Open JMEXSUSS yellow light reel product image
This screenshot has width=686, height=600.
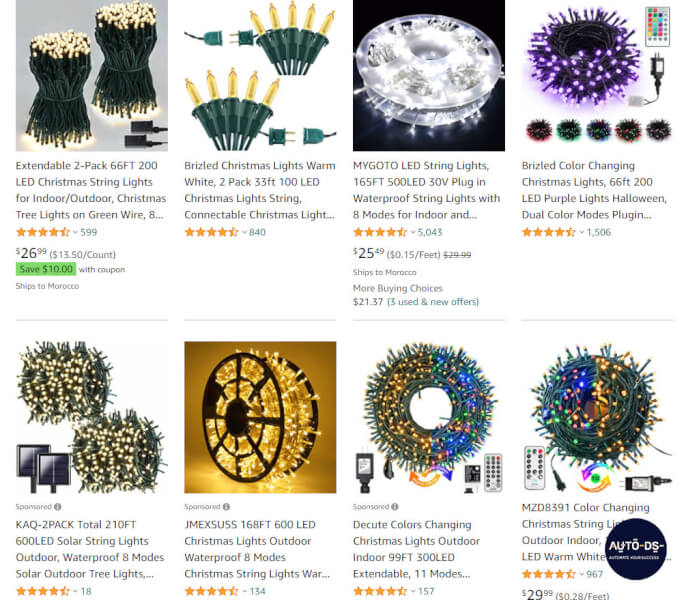point(260,417)
